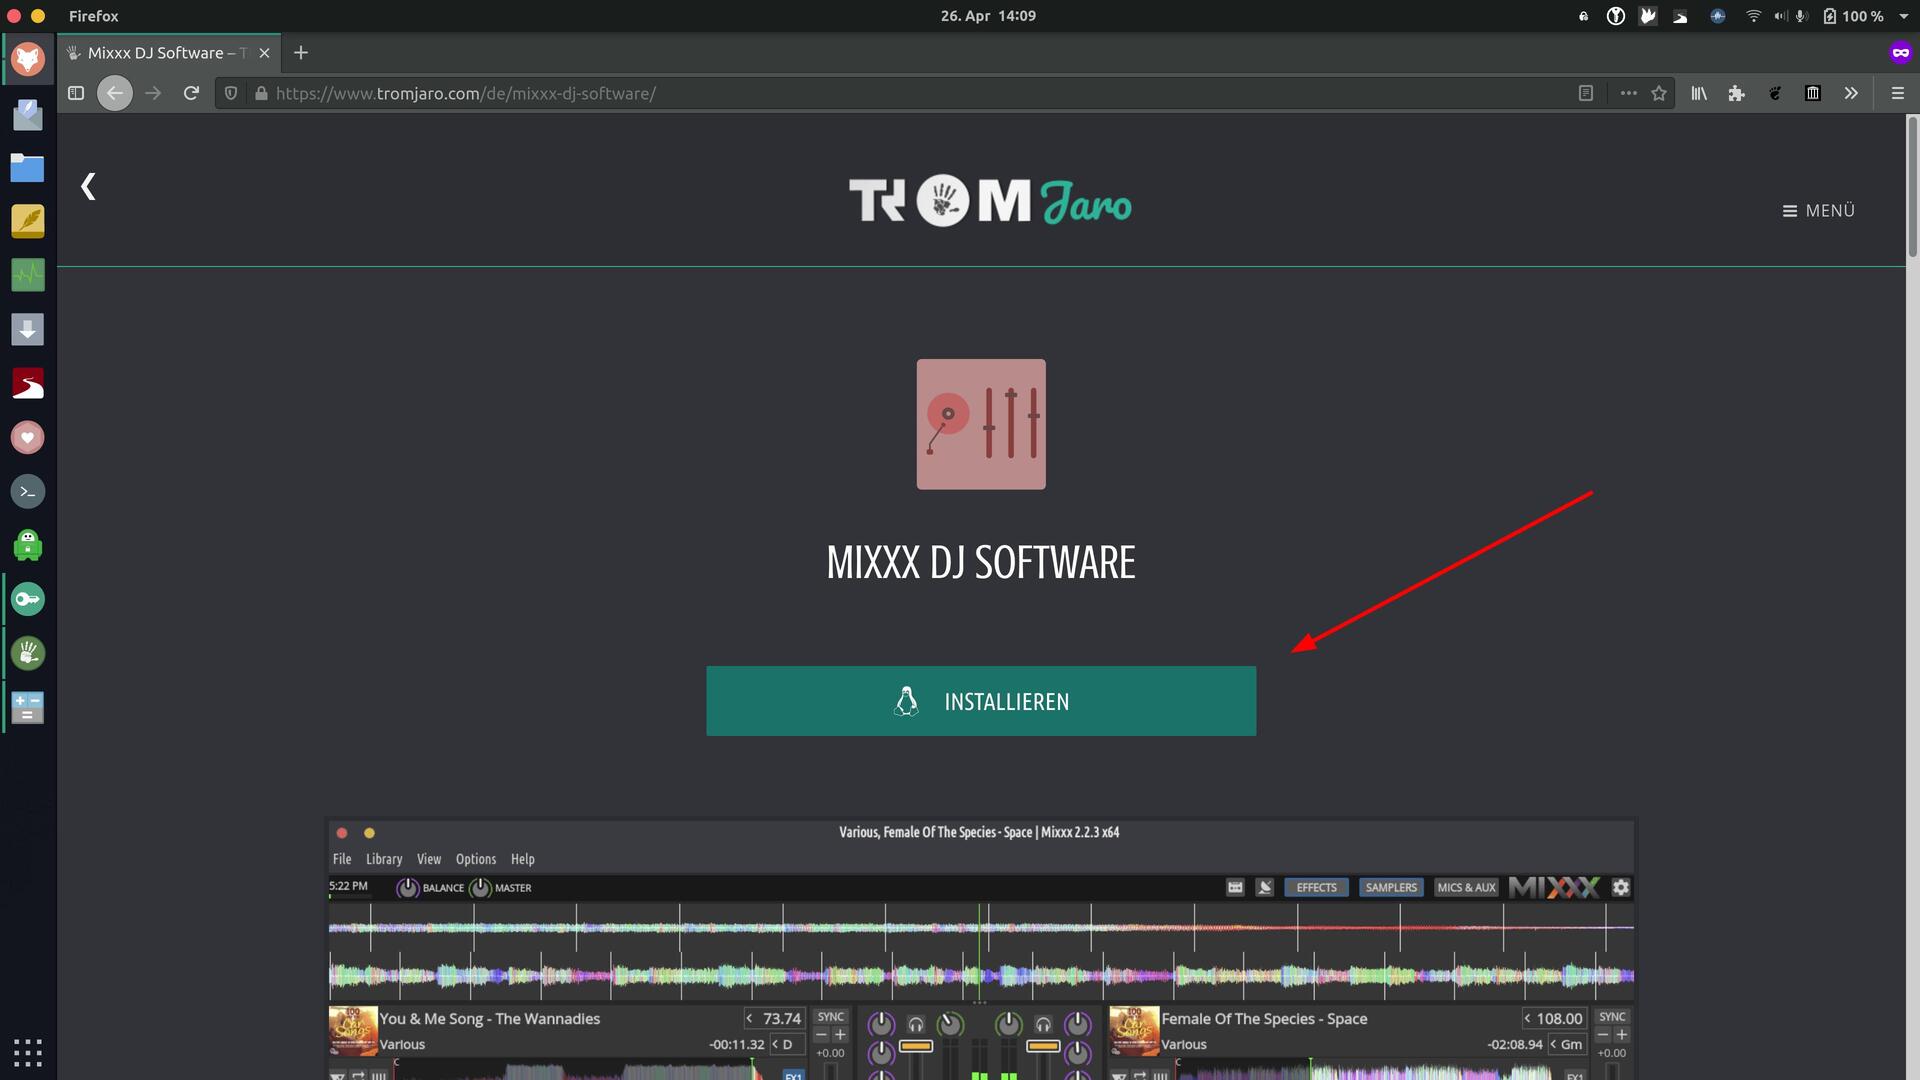Click the GNOME foot extension icon
The image size is (1920, 1080).
point(1775,93)
